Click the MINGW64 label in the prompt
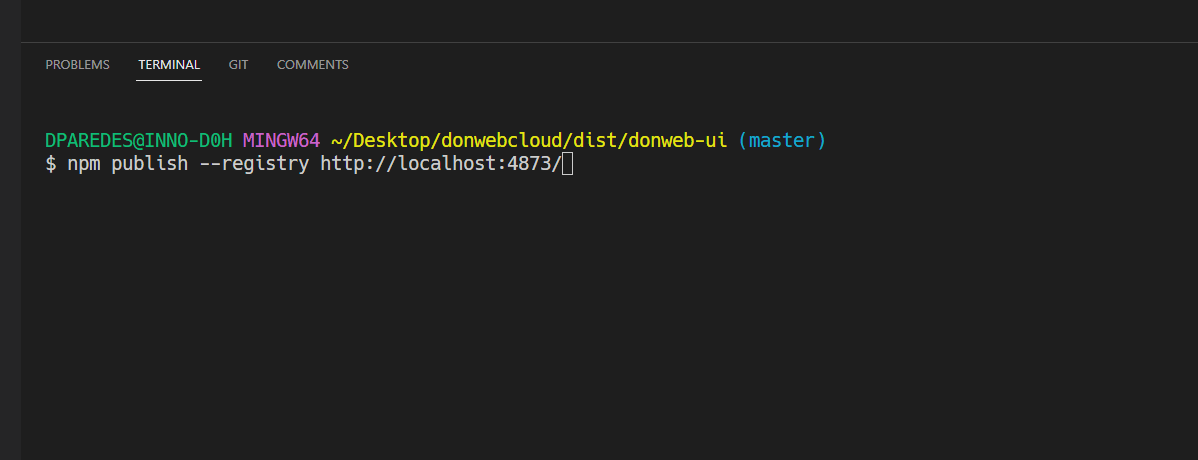This screenshot has height=460, width=1198. (x=281, y=141)
